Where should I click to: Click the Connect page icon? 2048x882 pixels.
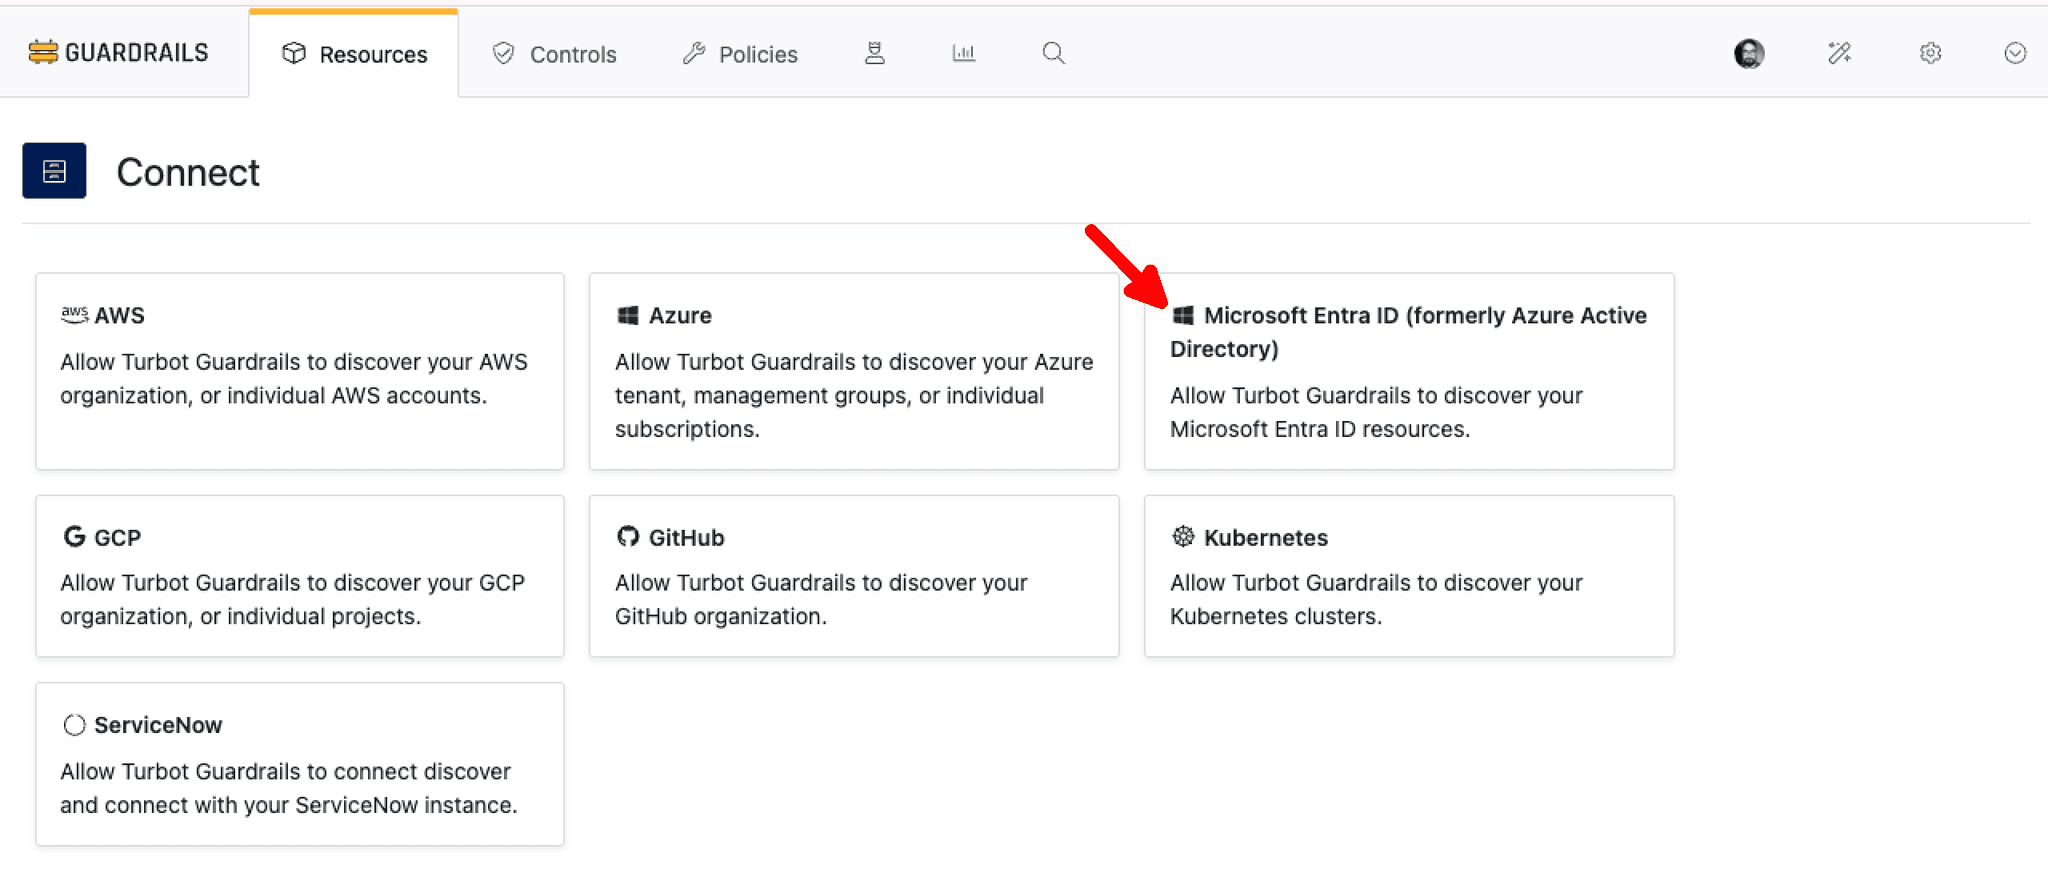[54, 171]
